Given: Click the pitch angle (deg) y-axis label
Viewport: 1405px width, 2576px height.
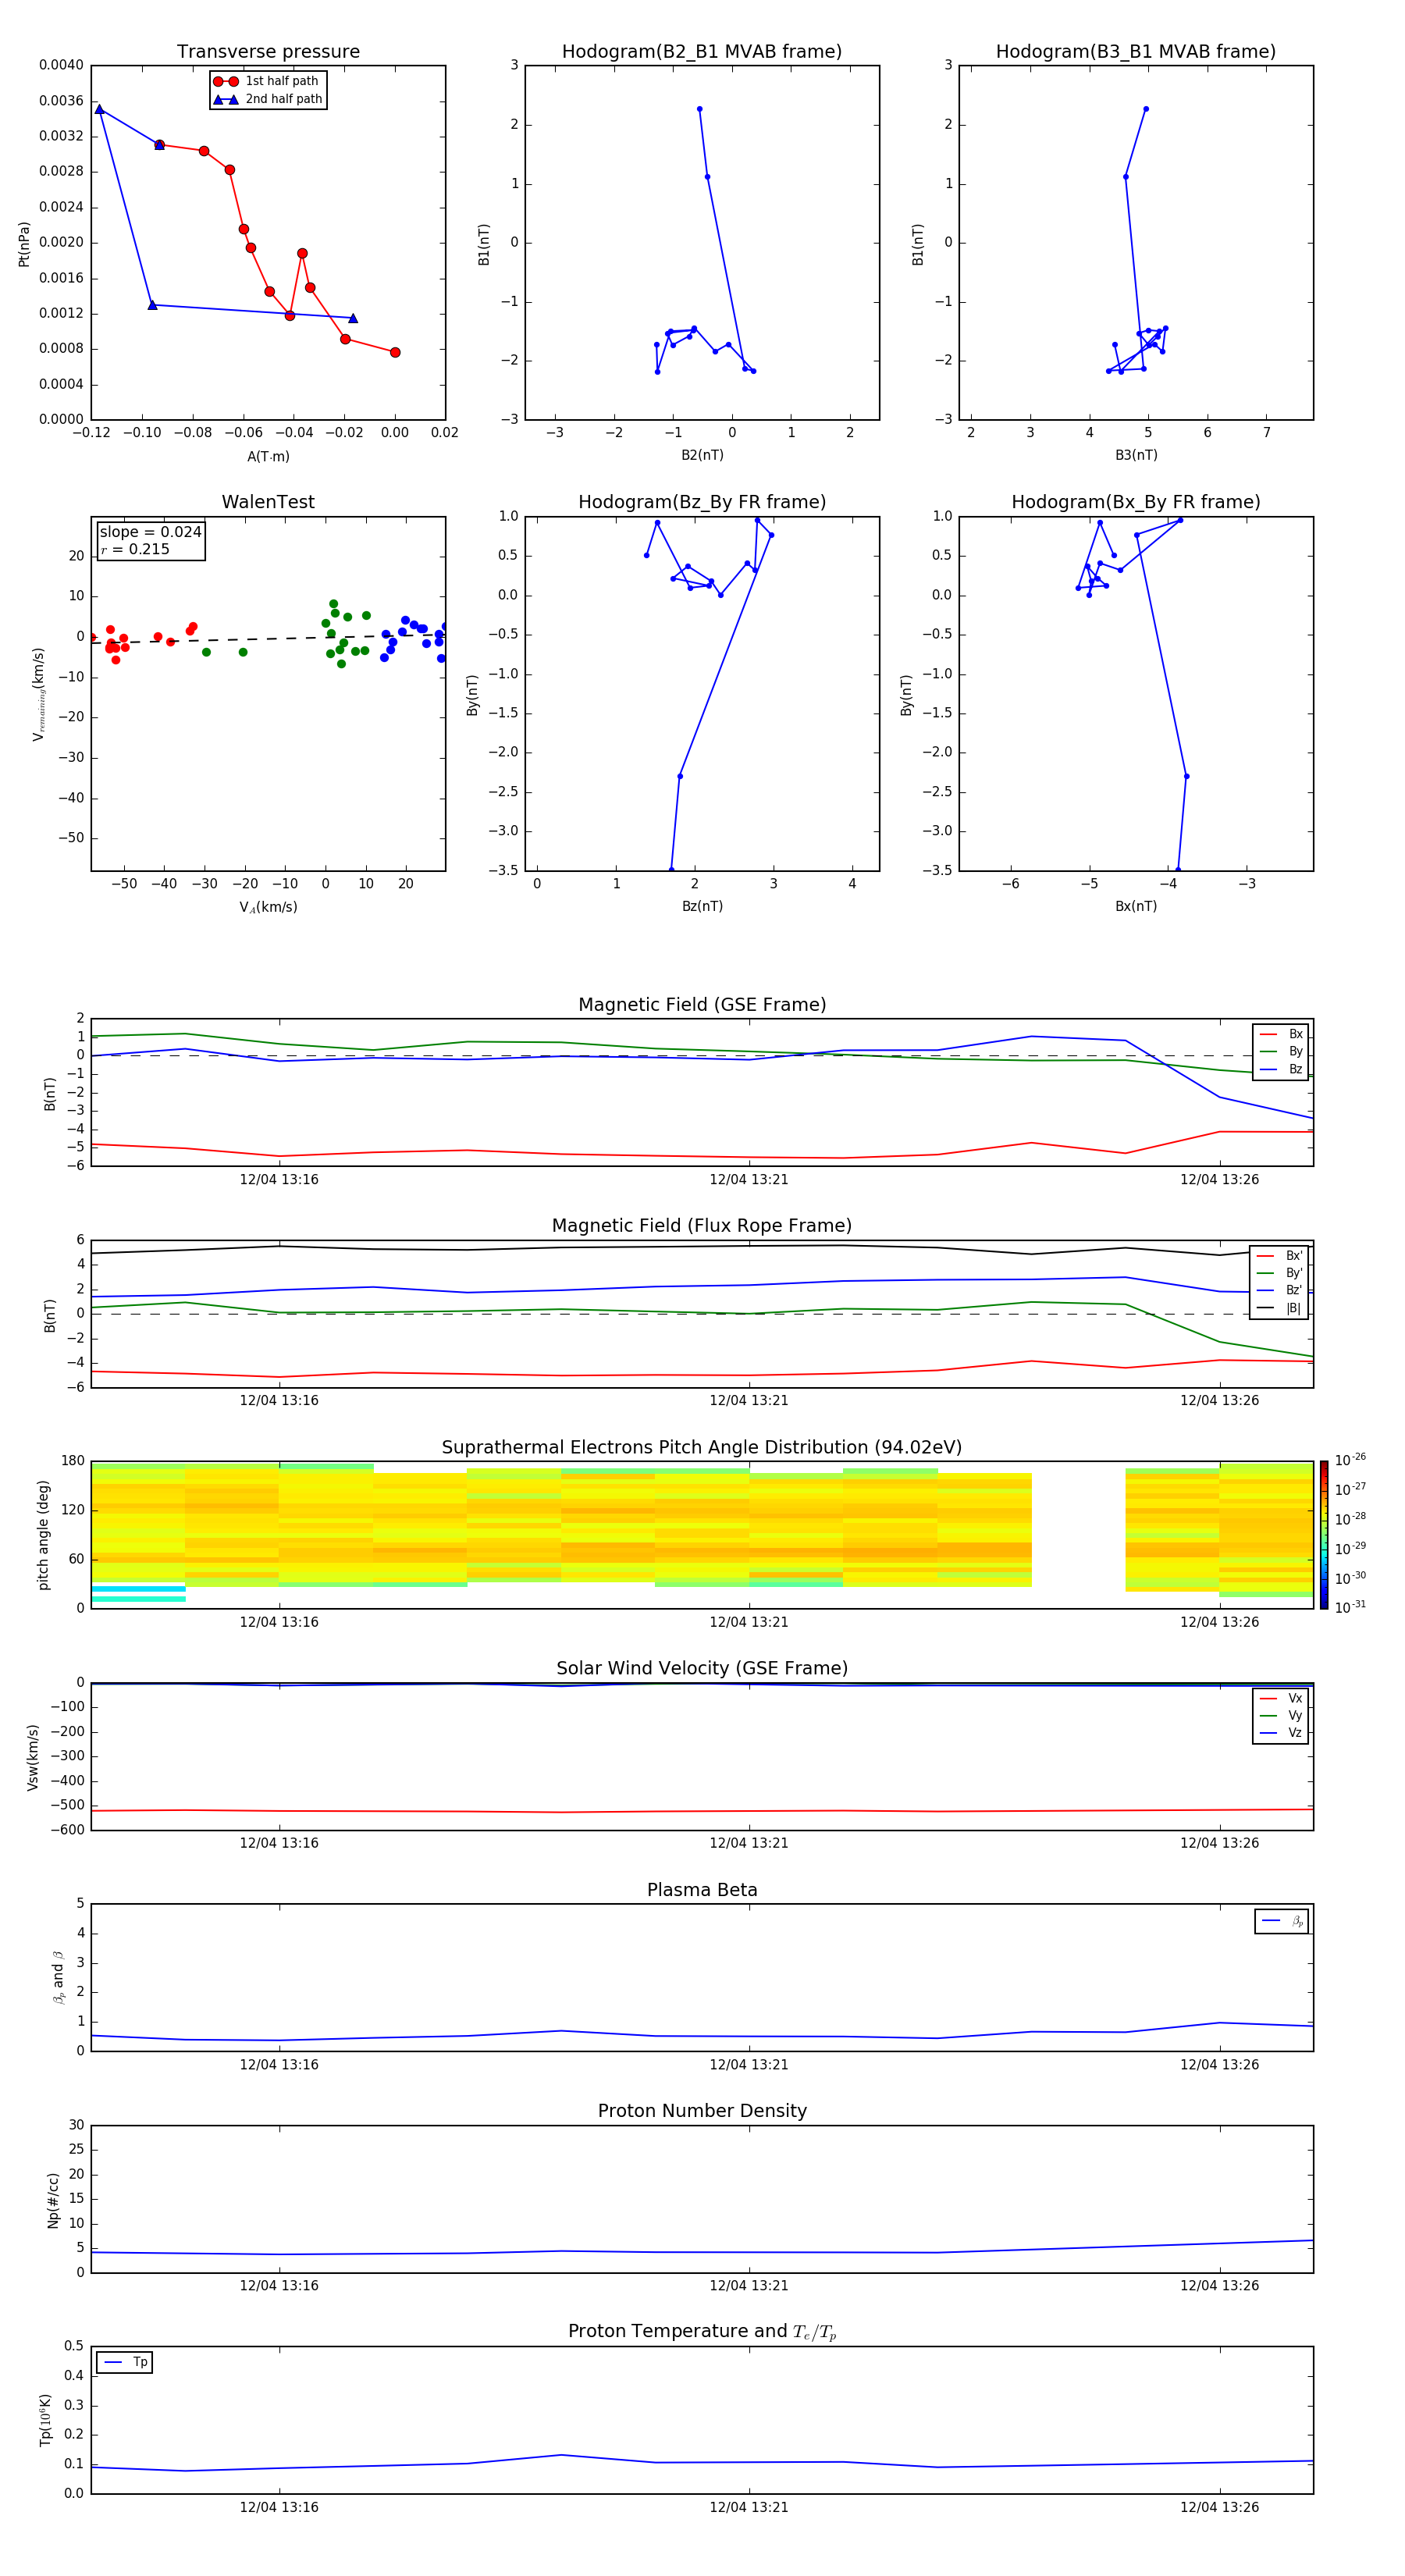Looking at the screenshot, I should (x=43, y=1535).
